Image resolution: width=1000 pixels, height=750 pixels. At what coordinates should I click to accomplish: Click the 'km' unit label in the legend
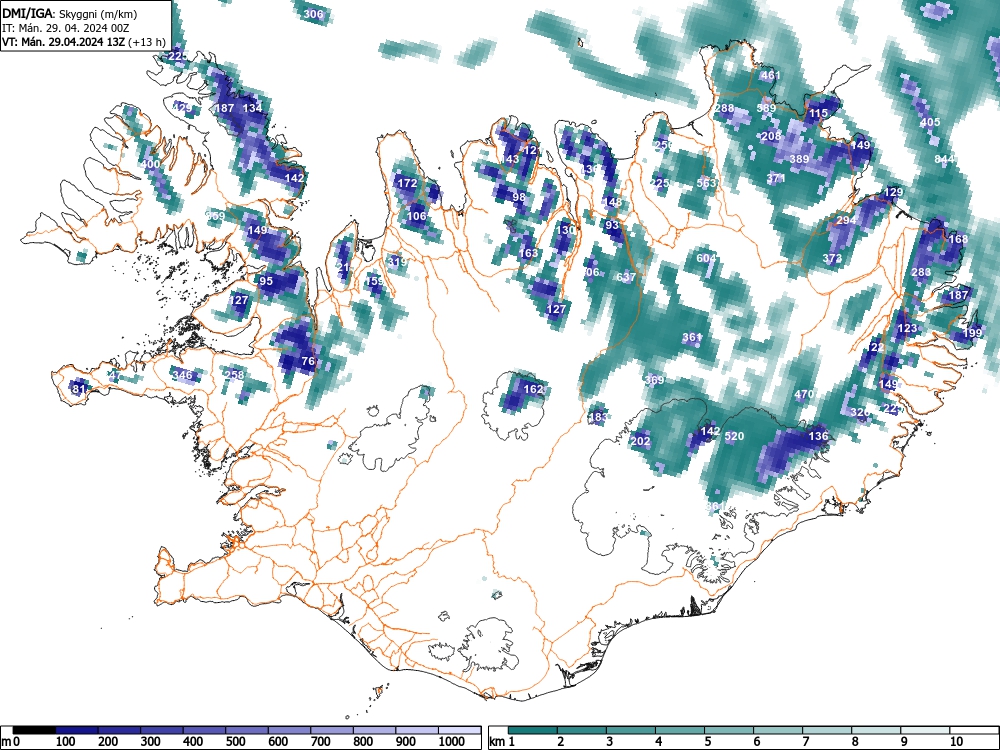point(497,742)
